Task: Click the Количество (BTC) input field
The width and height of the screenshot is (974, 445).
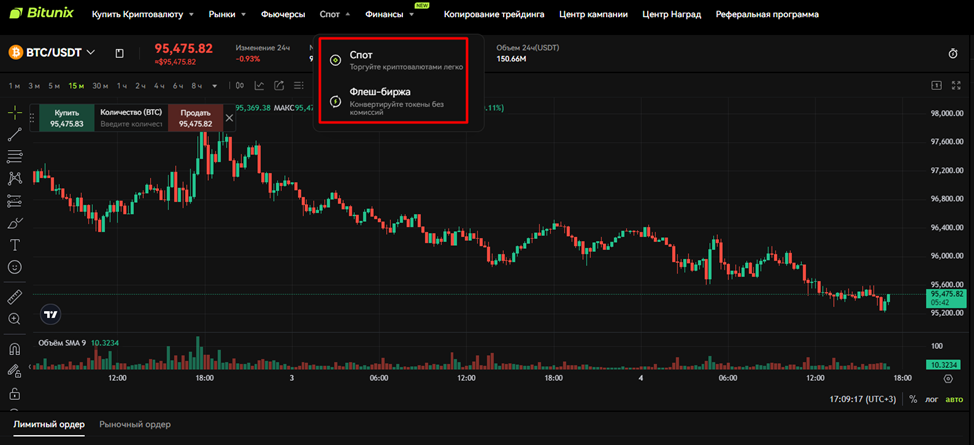Action: 131,124
